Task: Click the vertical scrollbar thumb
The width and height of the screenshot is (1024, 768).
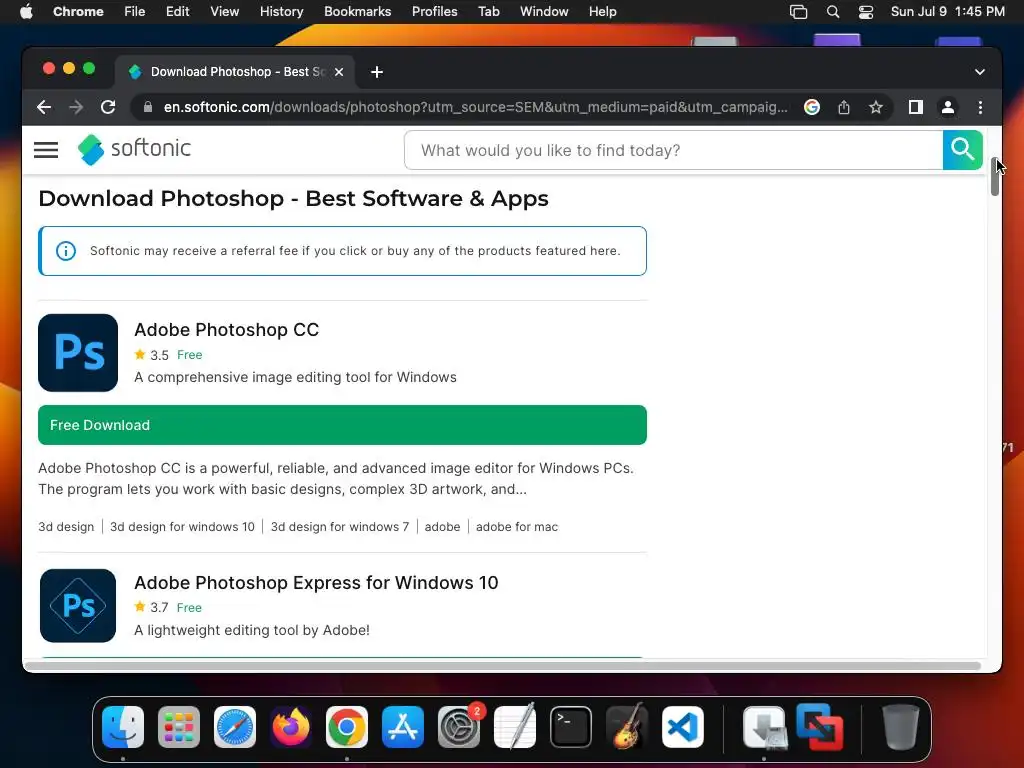Action: [x=995, y=176]
